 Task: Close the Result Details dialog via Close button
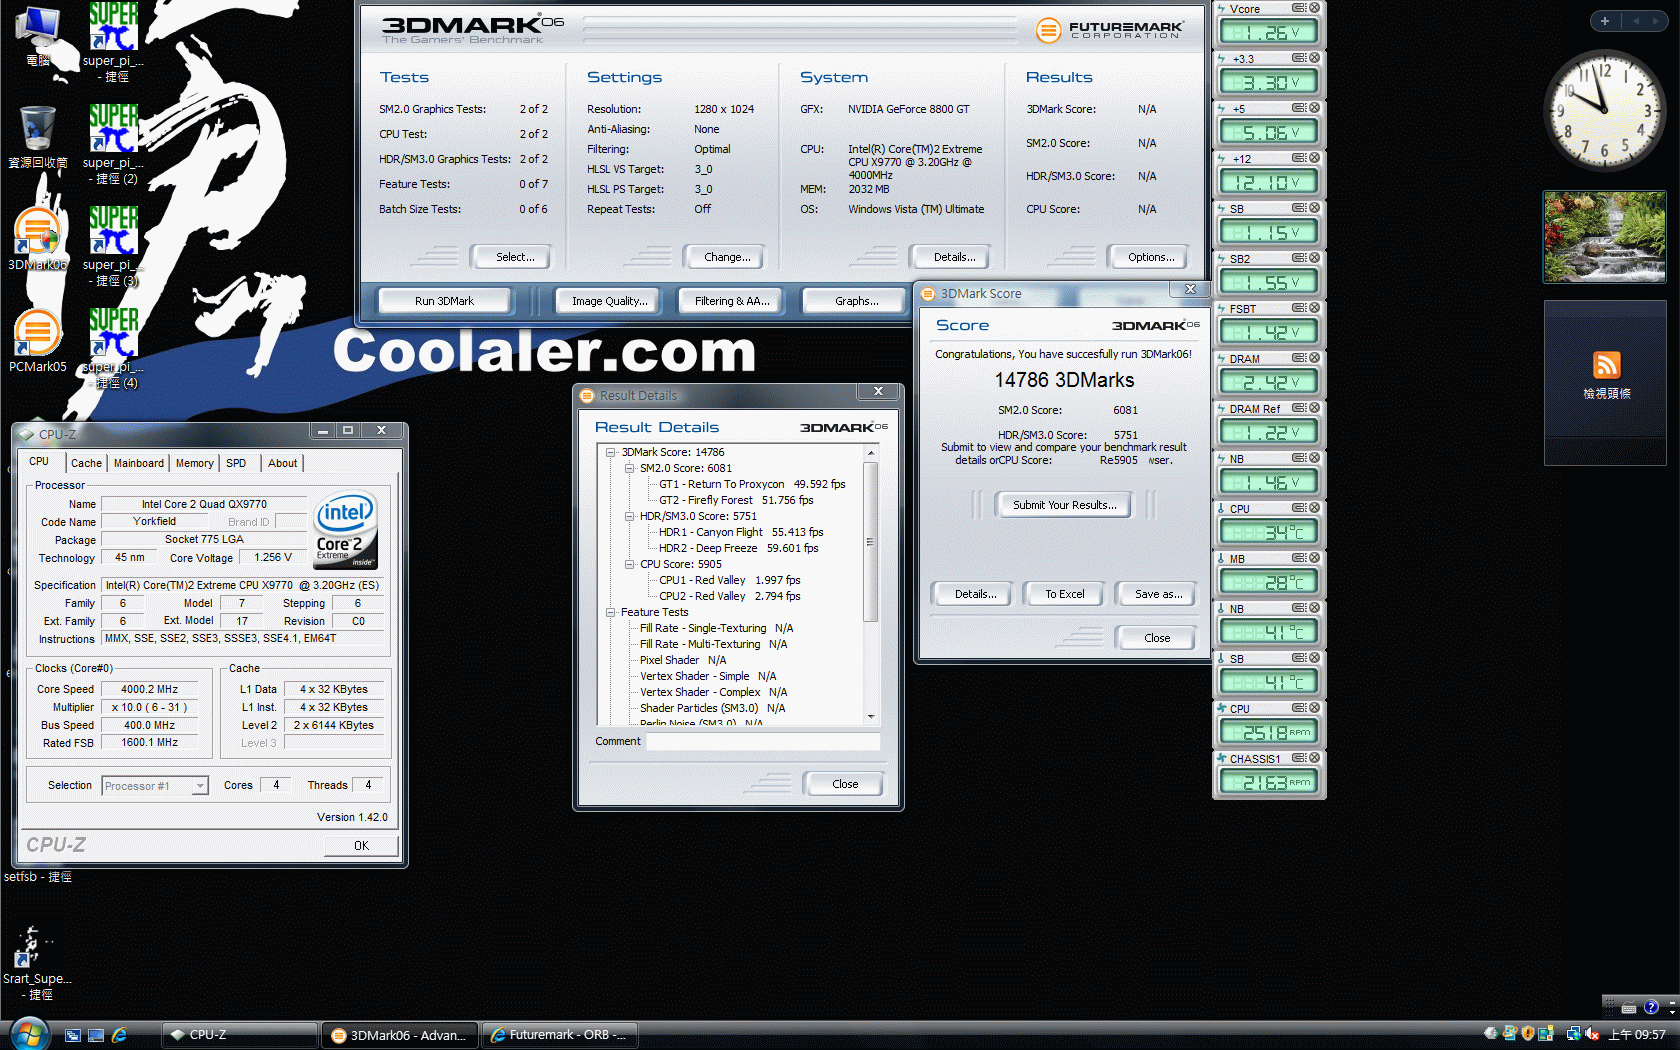click(844, 784)
